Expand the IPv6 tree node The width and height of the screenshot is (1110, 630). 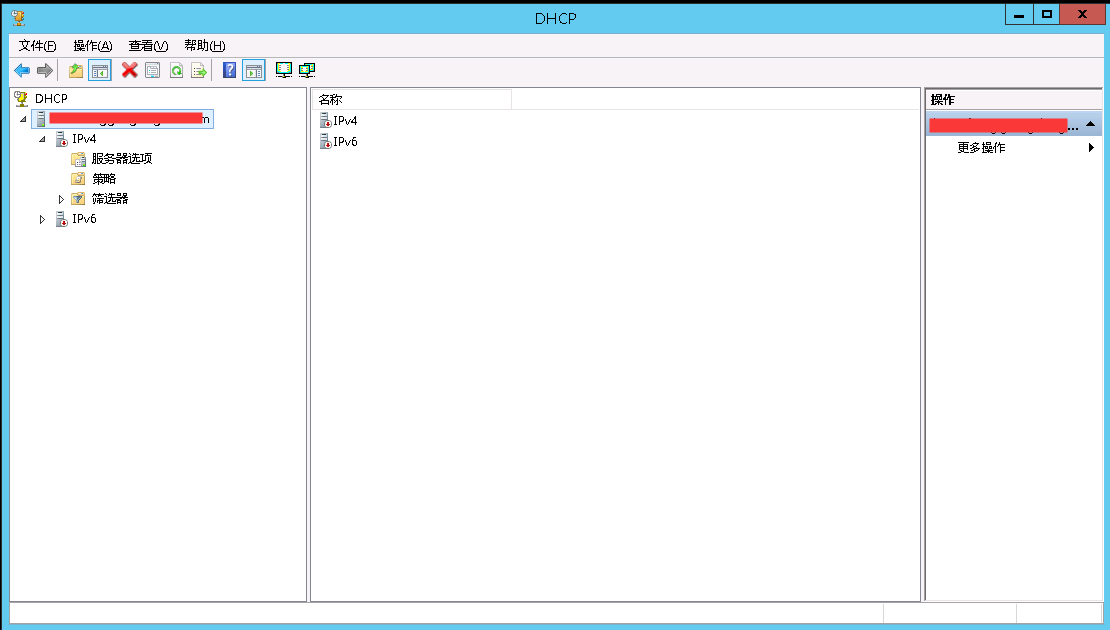tap(42, 219)
